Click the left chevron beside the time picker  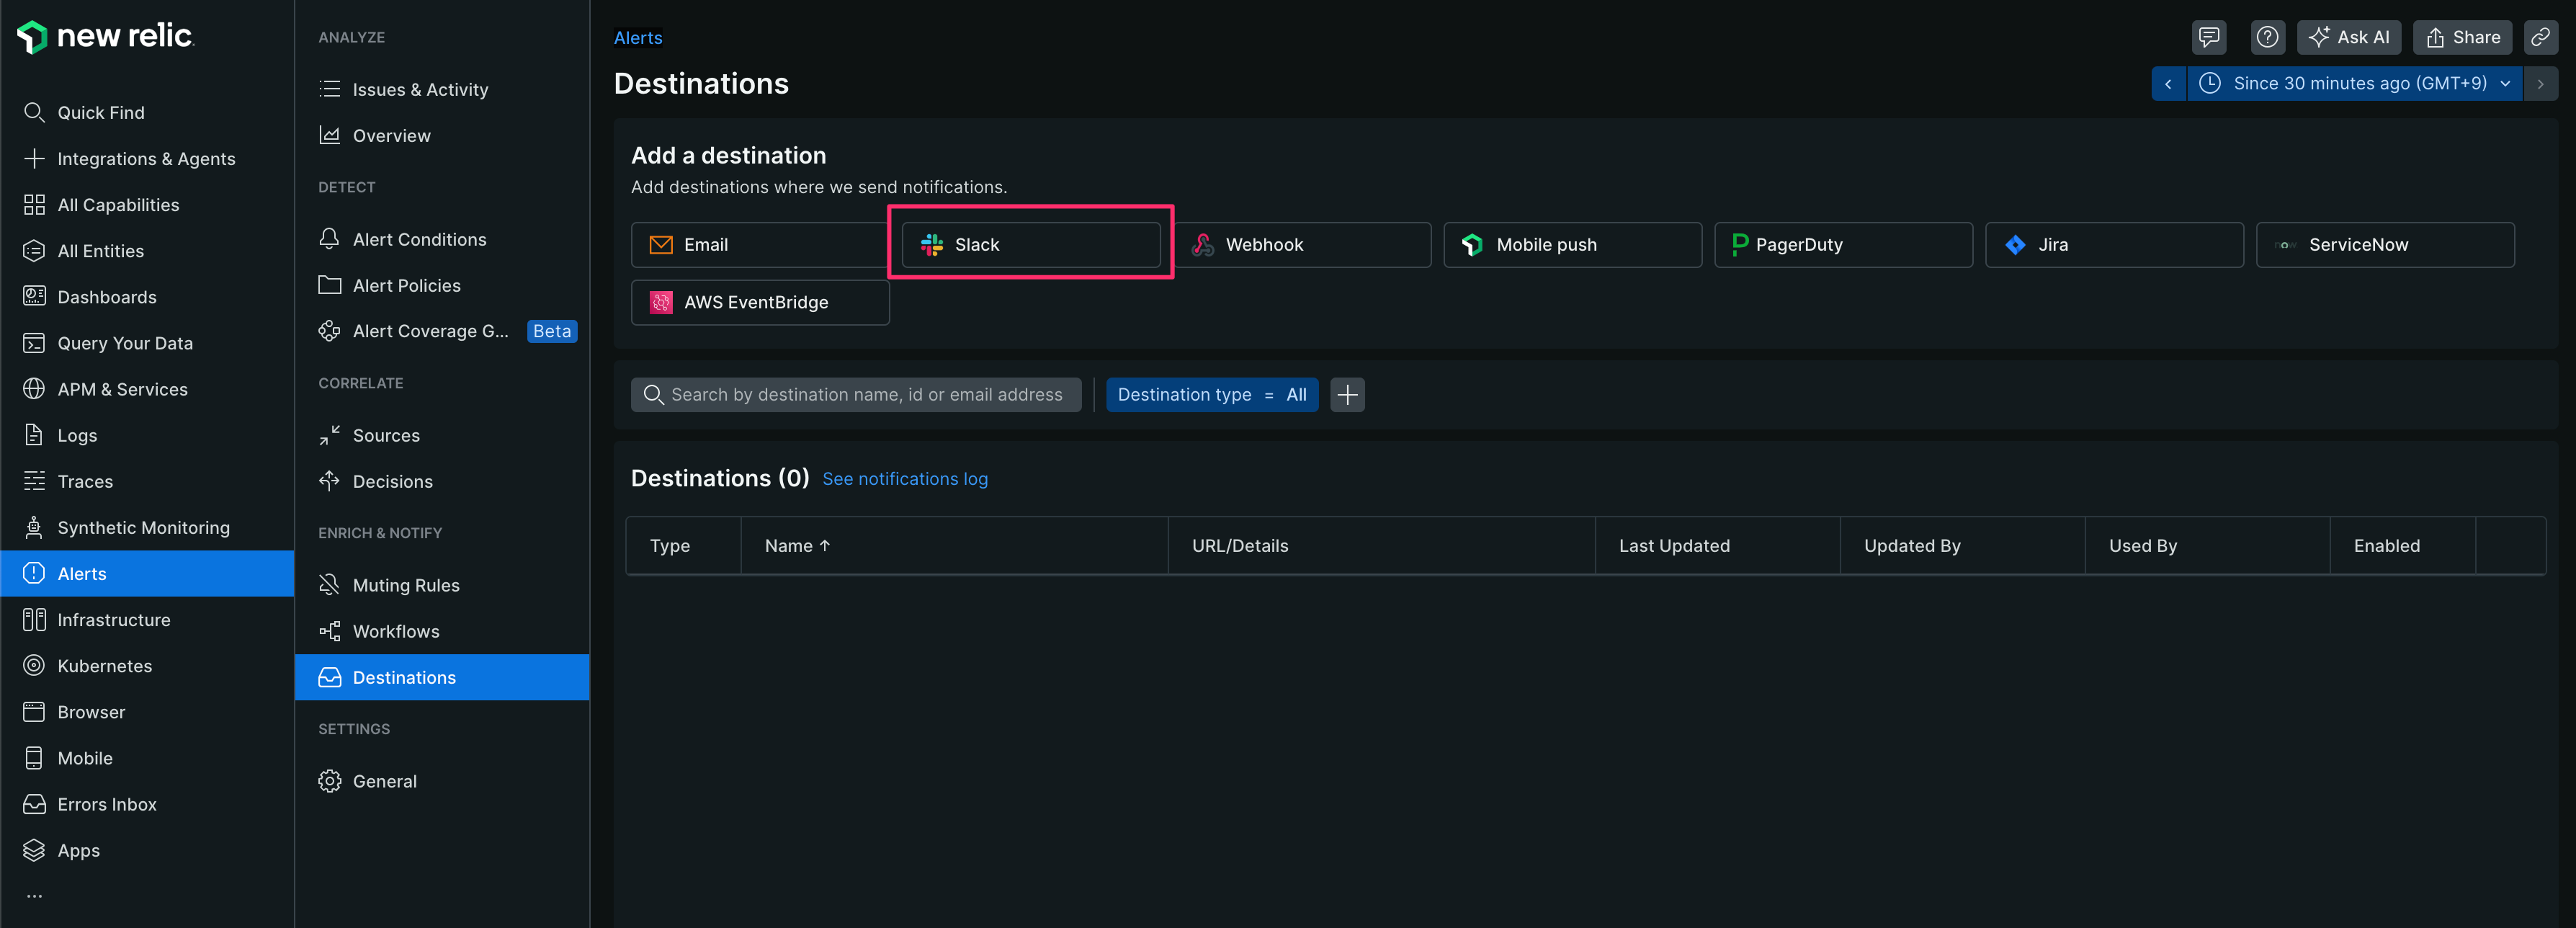(x=2169, y=83)
